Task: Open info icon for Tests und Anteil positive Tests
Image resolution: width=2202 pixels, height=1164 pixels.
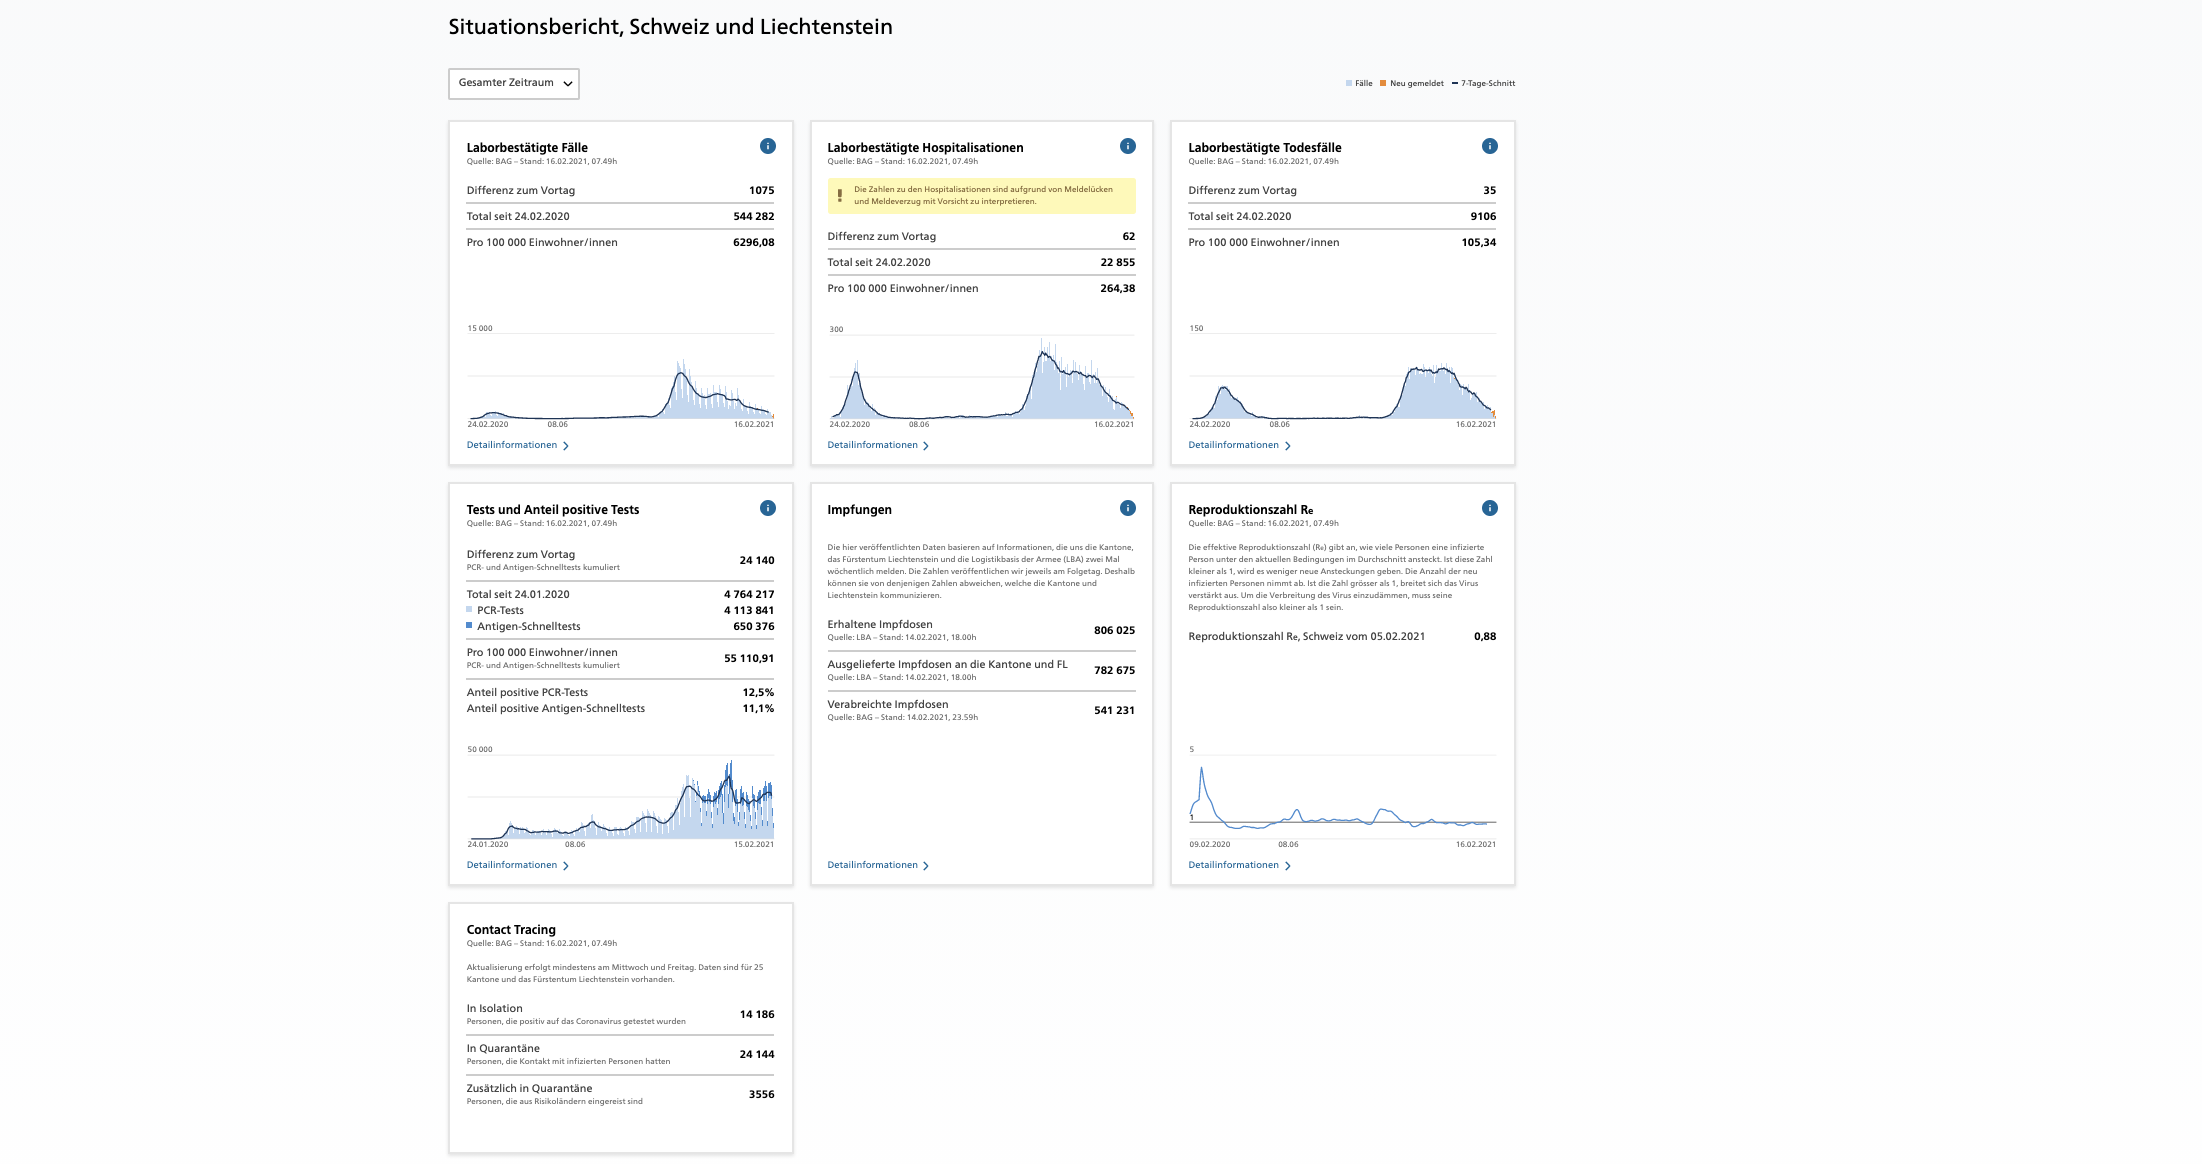Action: 767,508
